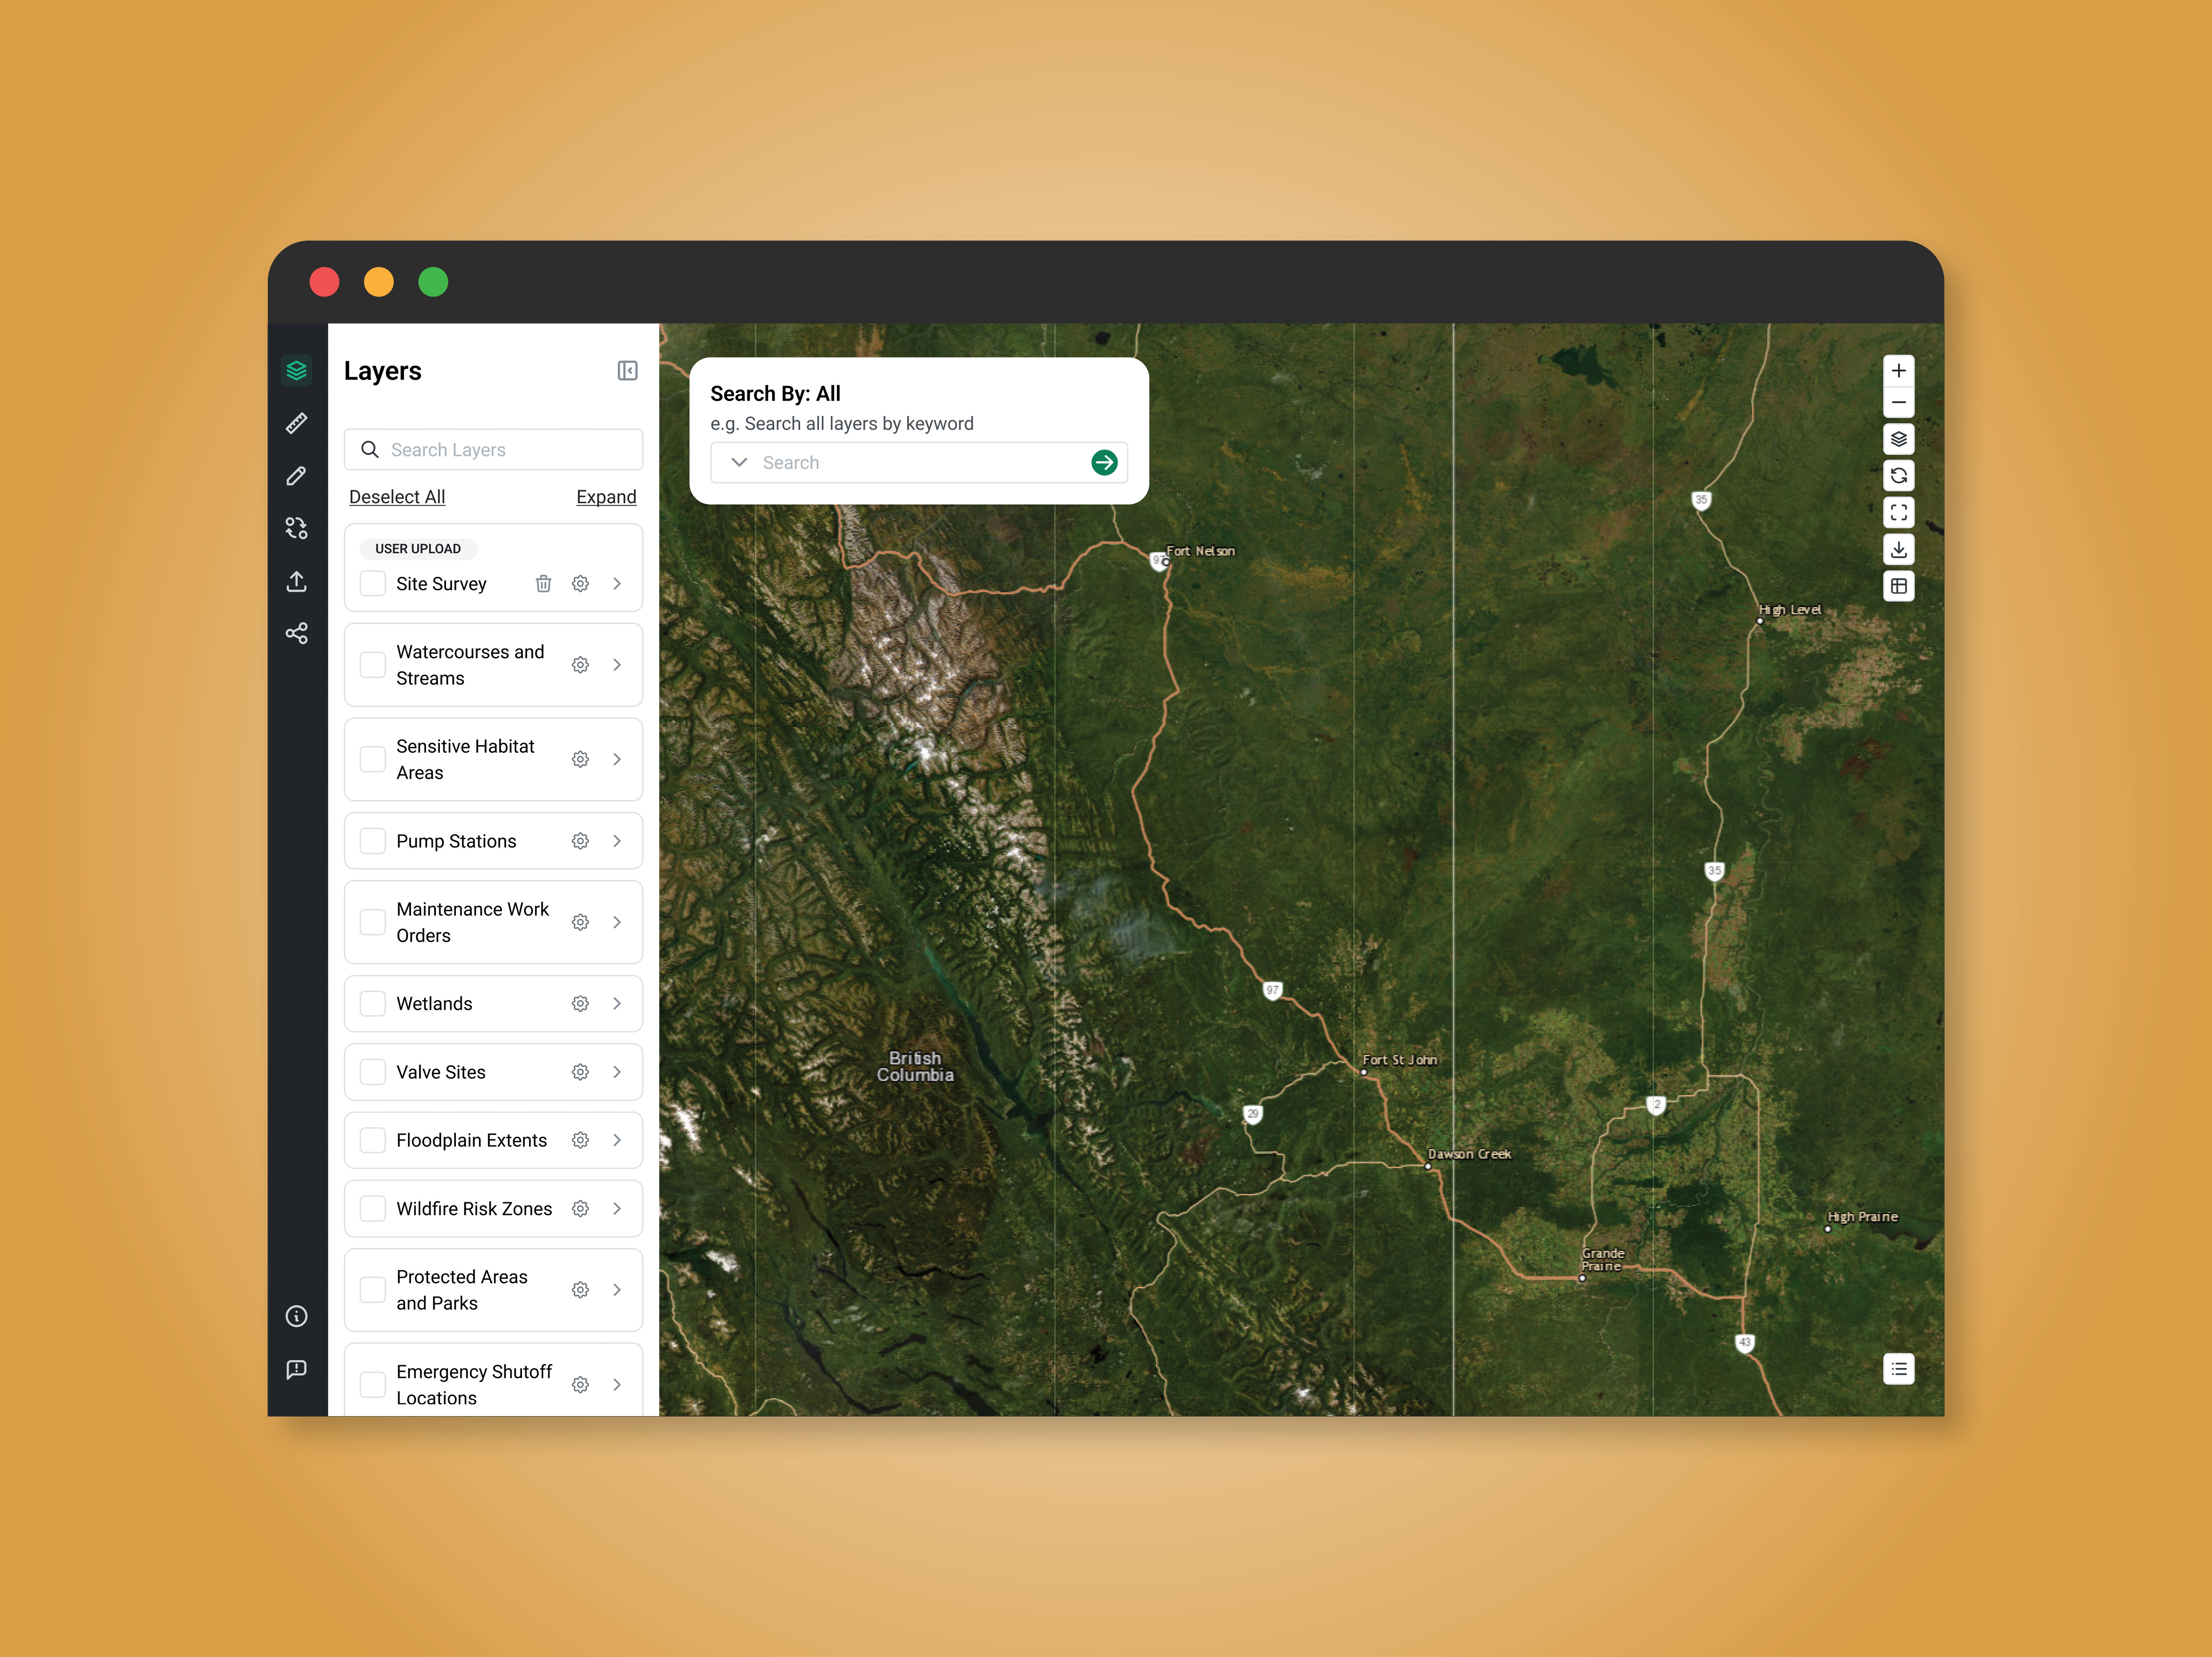This screenshot has width=2212, height=1657.
Task: Expand Wetlands layer chevron
Action: coord(617,1004)
